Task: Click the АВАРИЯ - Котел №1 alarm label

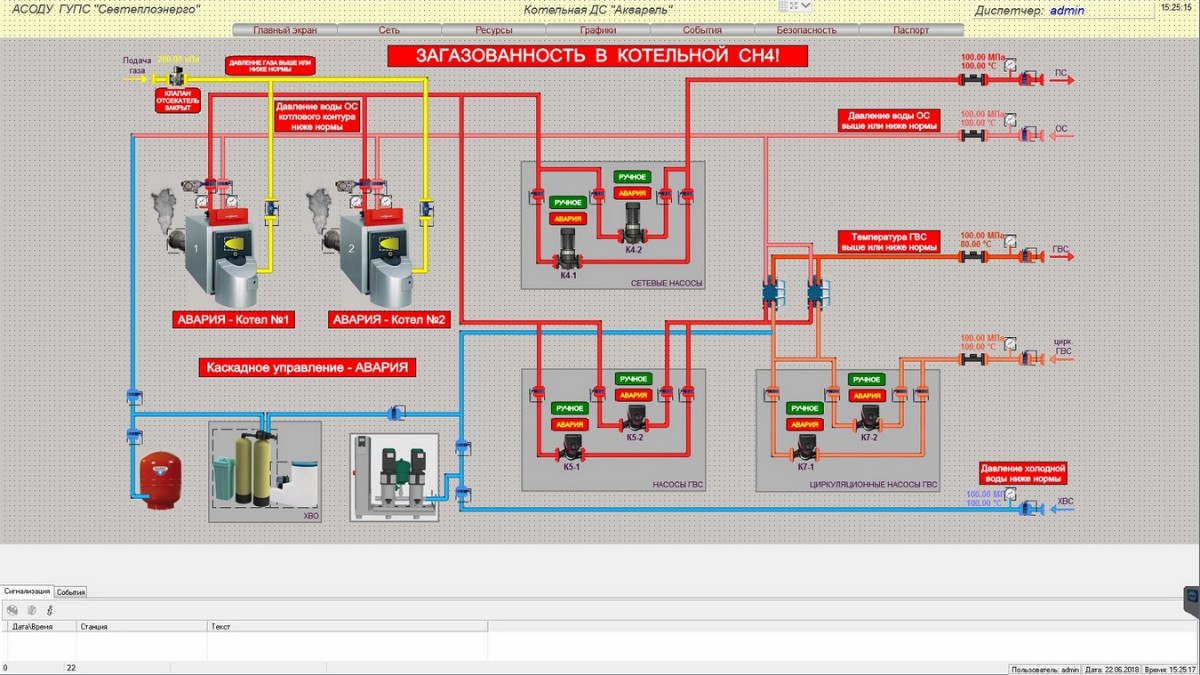Action: tap(230, 320)
